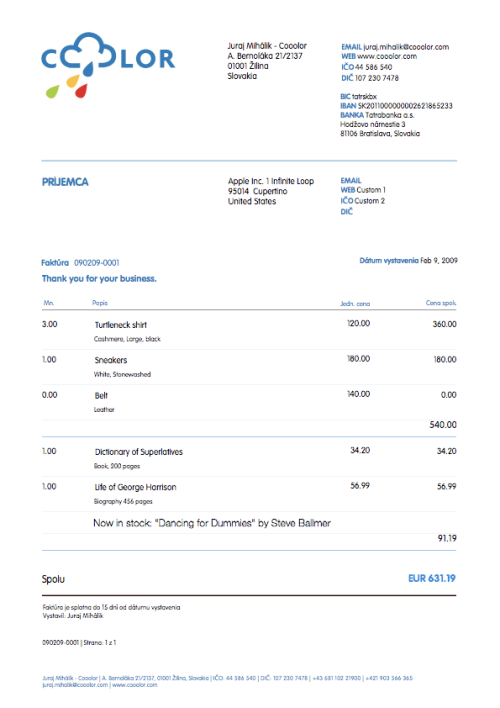The width and height of the screenshot is (500, 708).
Task: Click the Apple Inc. recipient address
Action: (271, 191)
